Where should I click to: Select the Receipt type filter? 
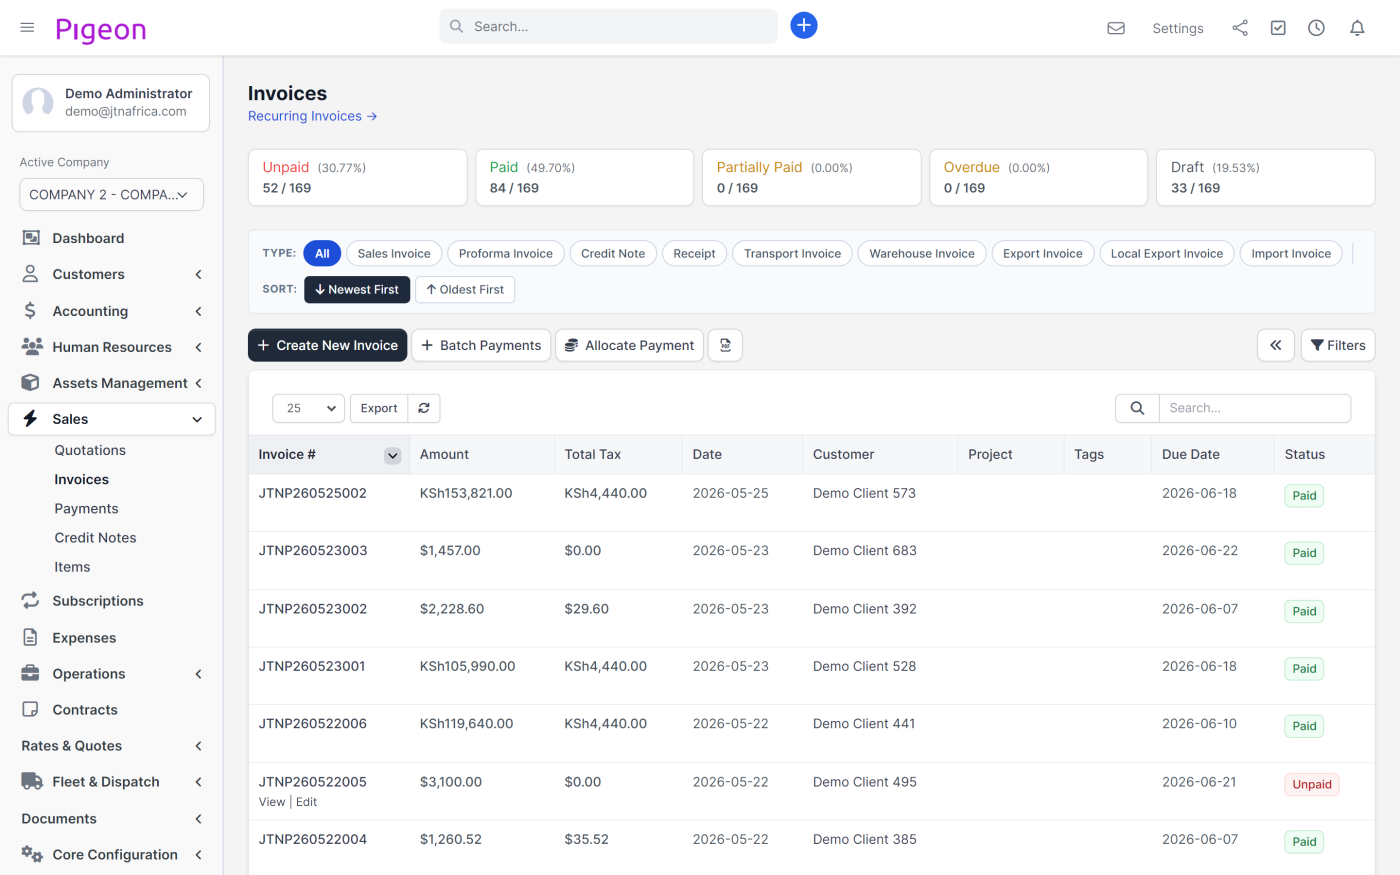pos(694,254)
